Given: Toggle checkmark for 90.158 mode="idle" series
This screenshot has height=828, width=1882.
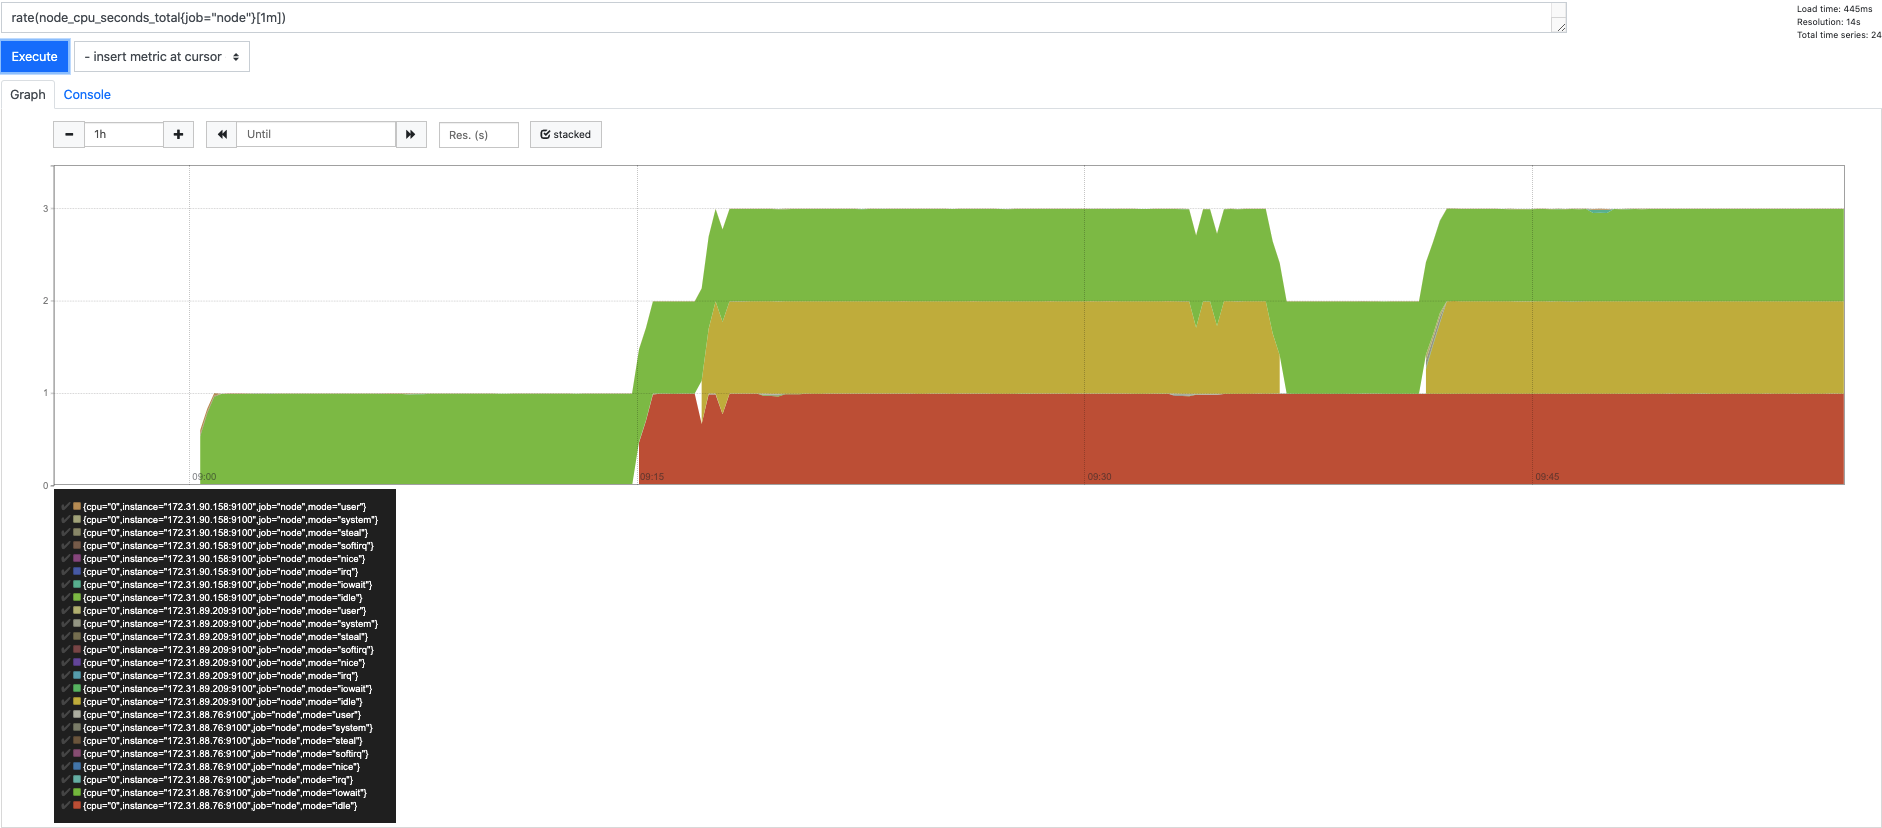Looking at the screenshot, I should pos(66,598).
